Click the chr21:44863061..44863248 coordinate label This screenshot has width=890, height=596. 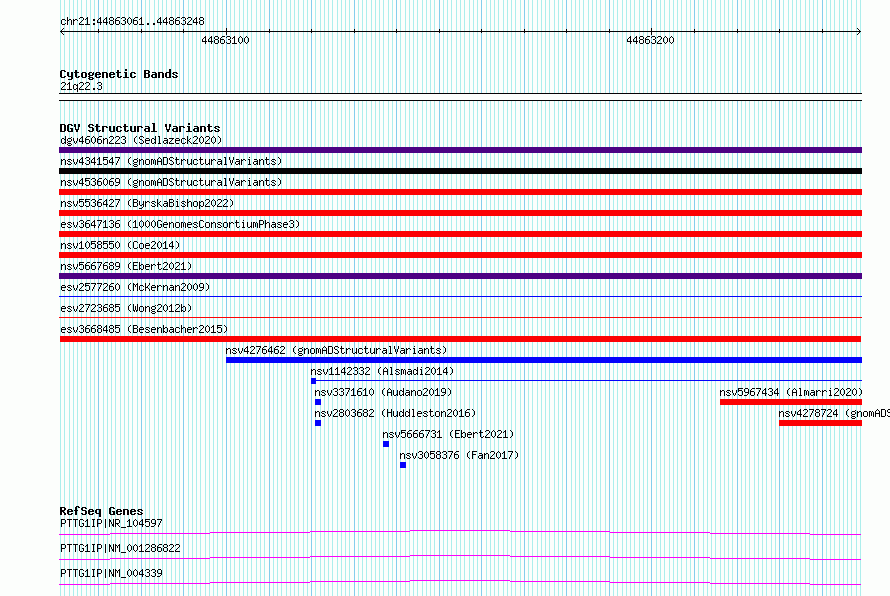(132, 22)
